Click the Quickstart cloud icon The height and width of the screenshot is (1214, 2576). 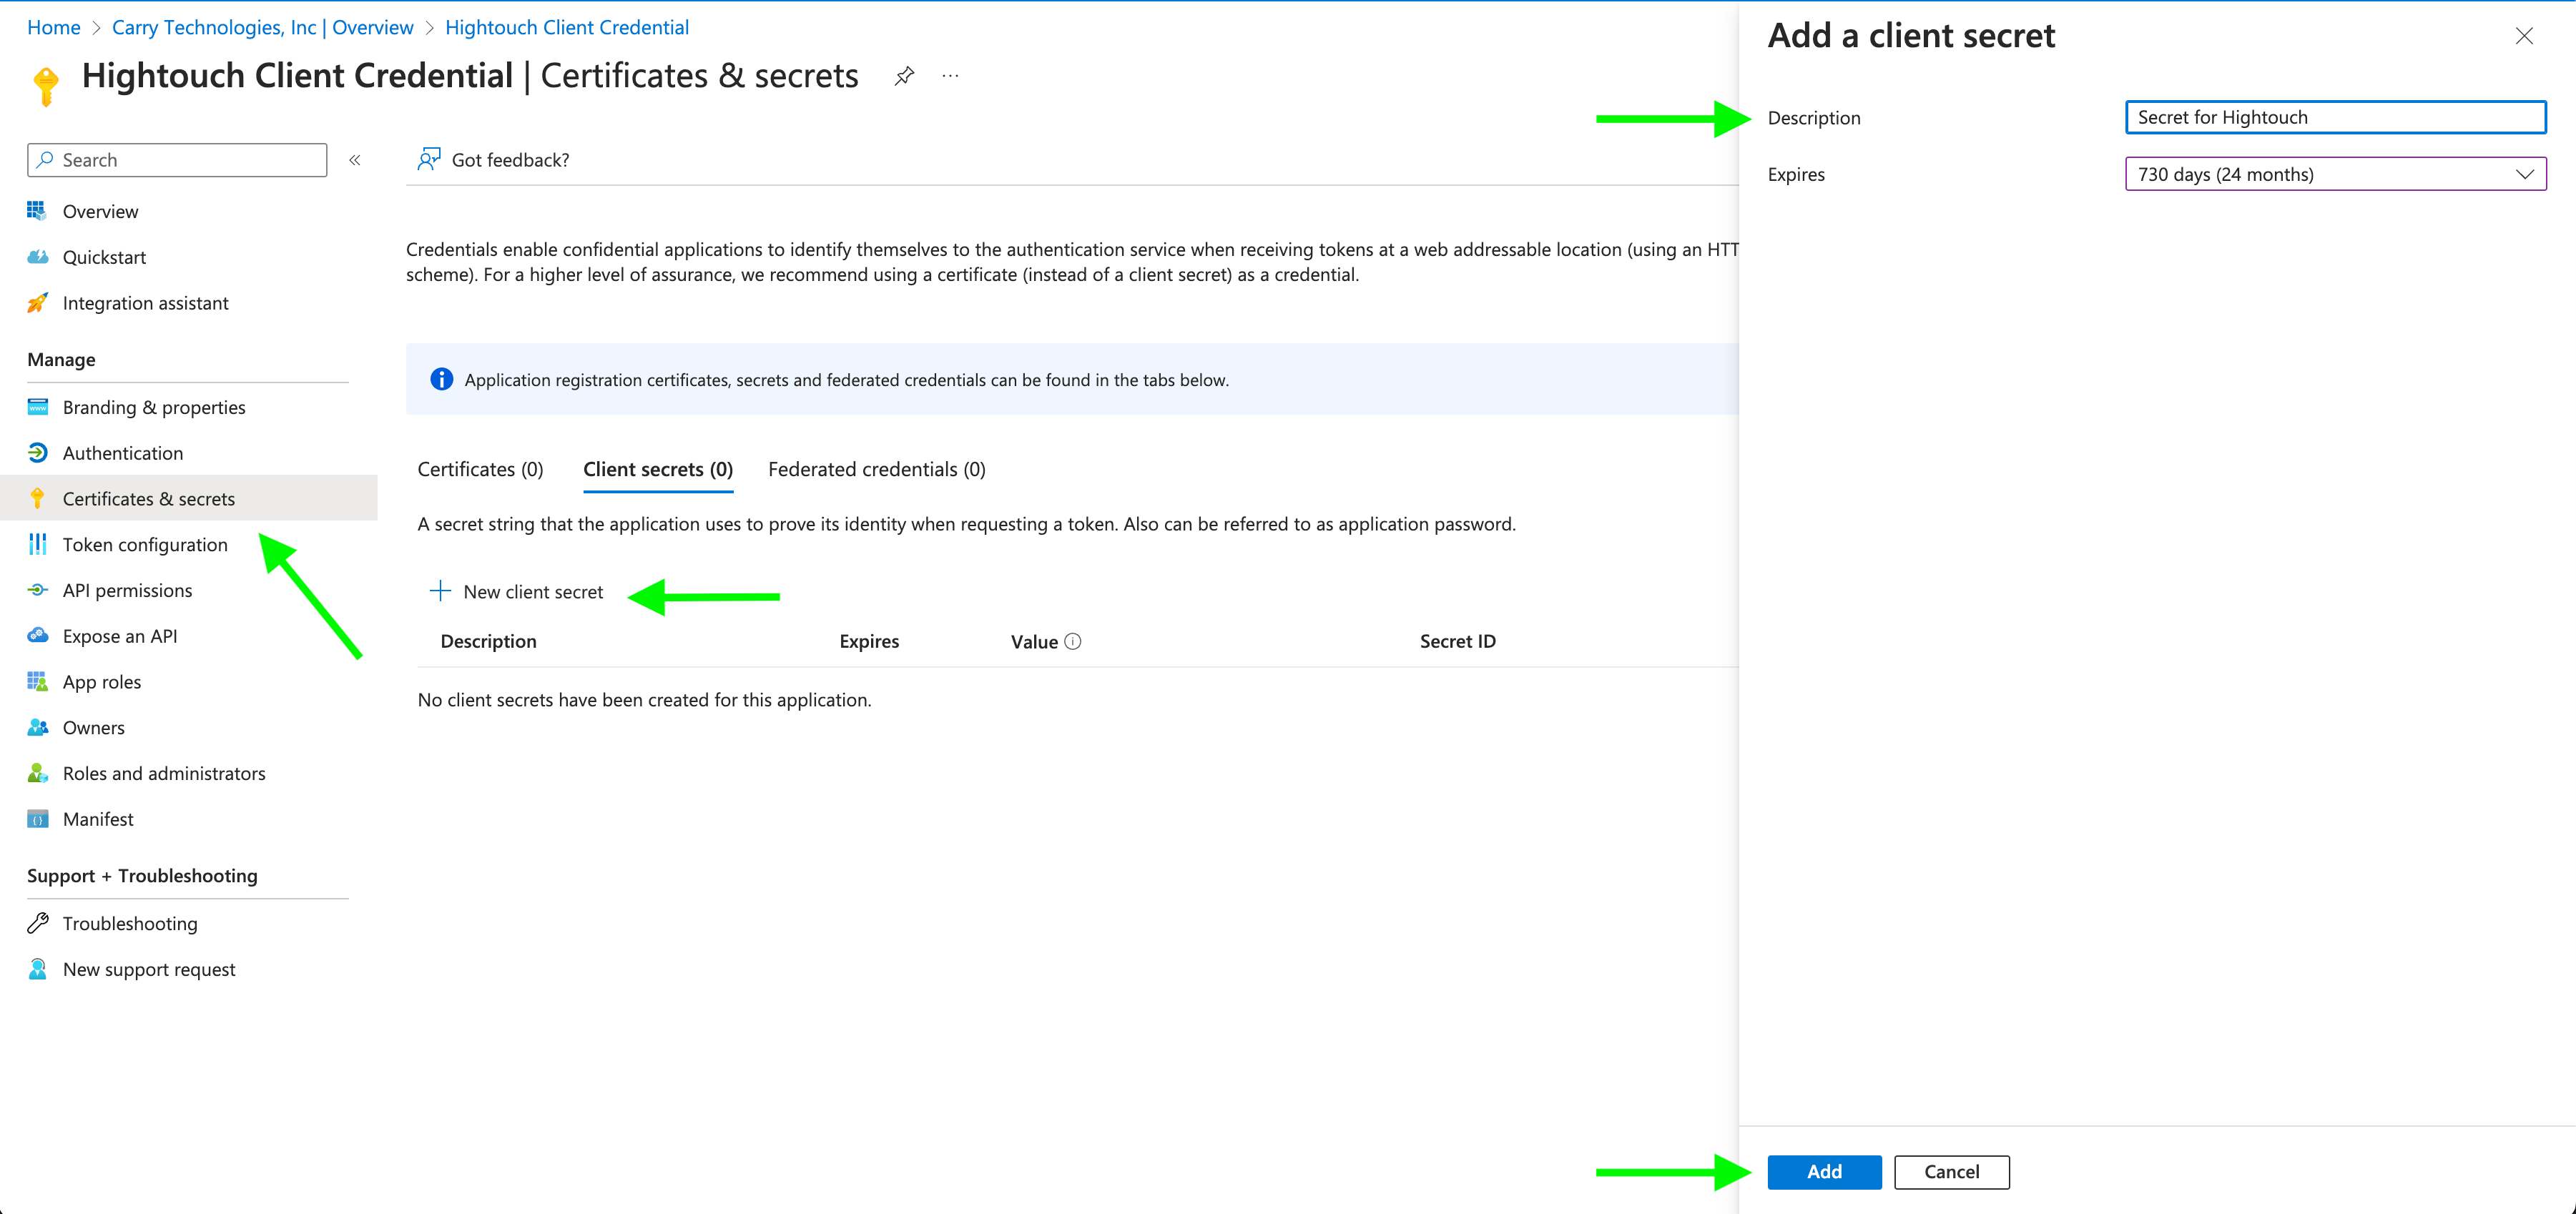point(37,257)
